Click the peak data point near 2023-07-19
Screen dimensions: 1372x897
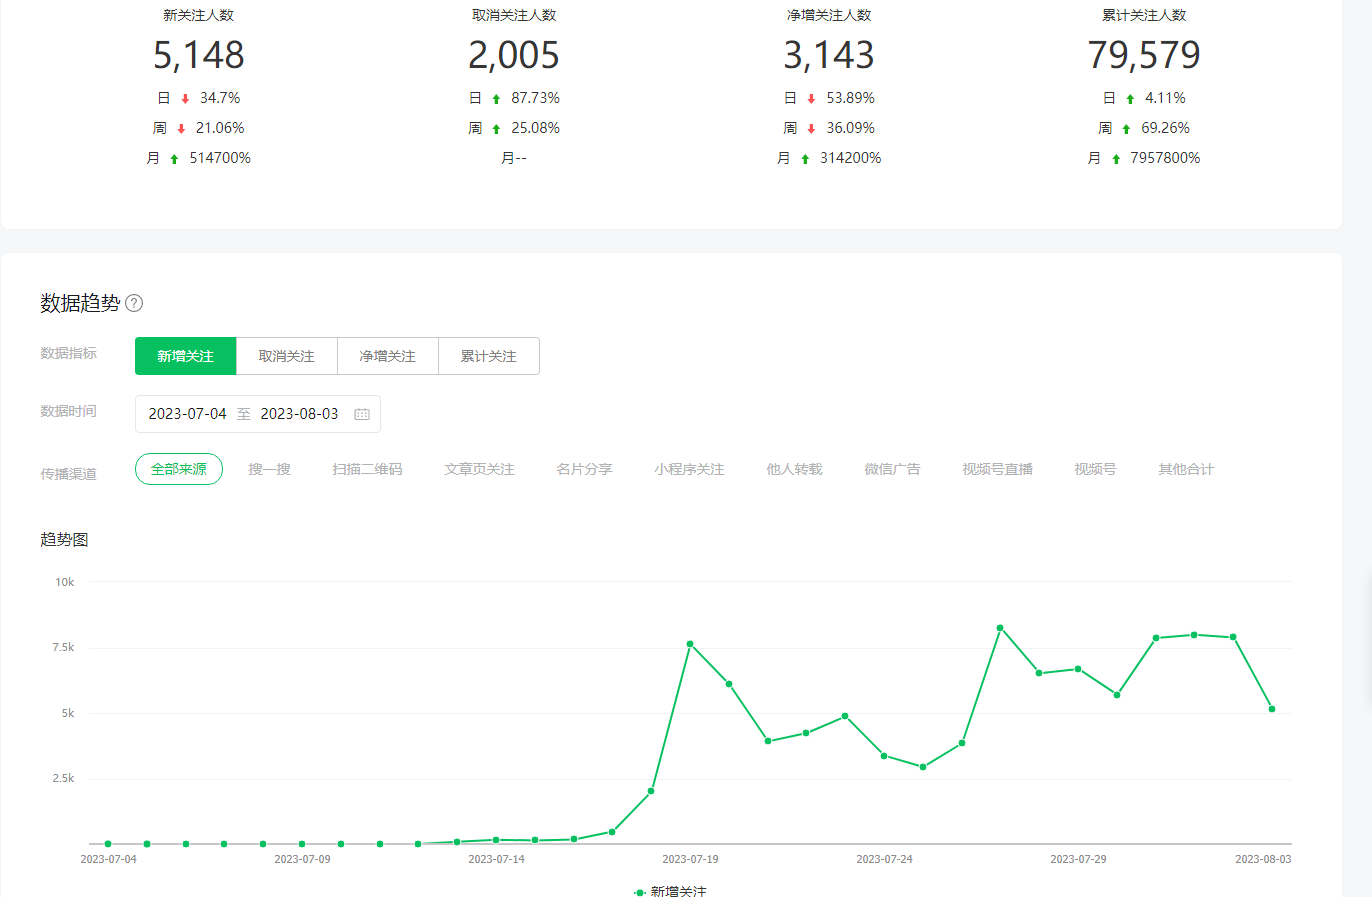point(690,644)
